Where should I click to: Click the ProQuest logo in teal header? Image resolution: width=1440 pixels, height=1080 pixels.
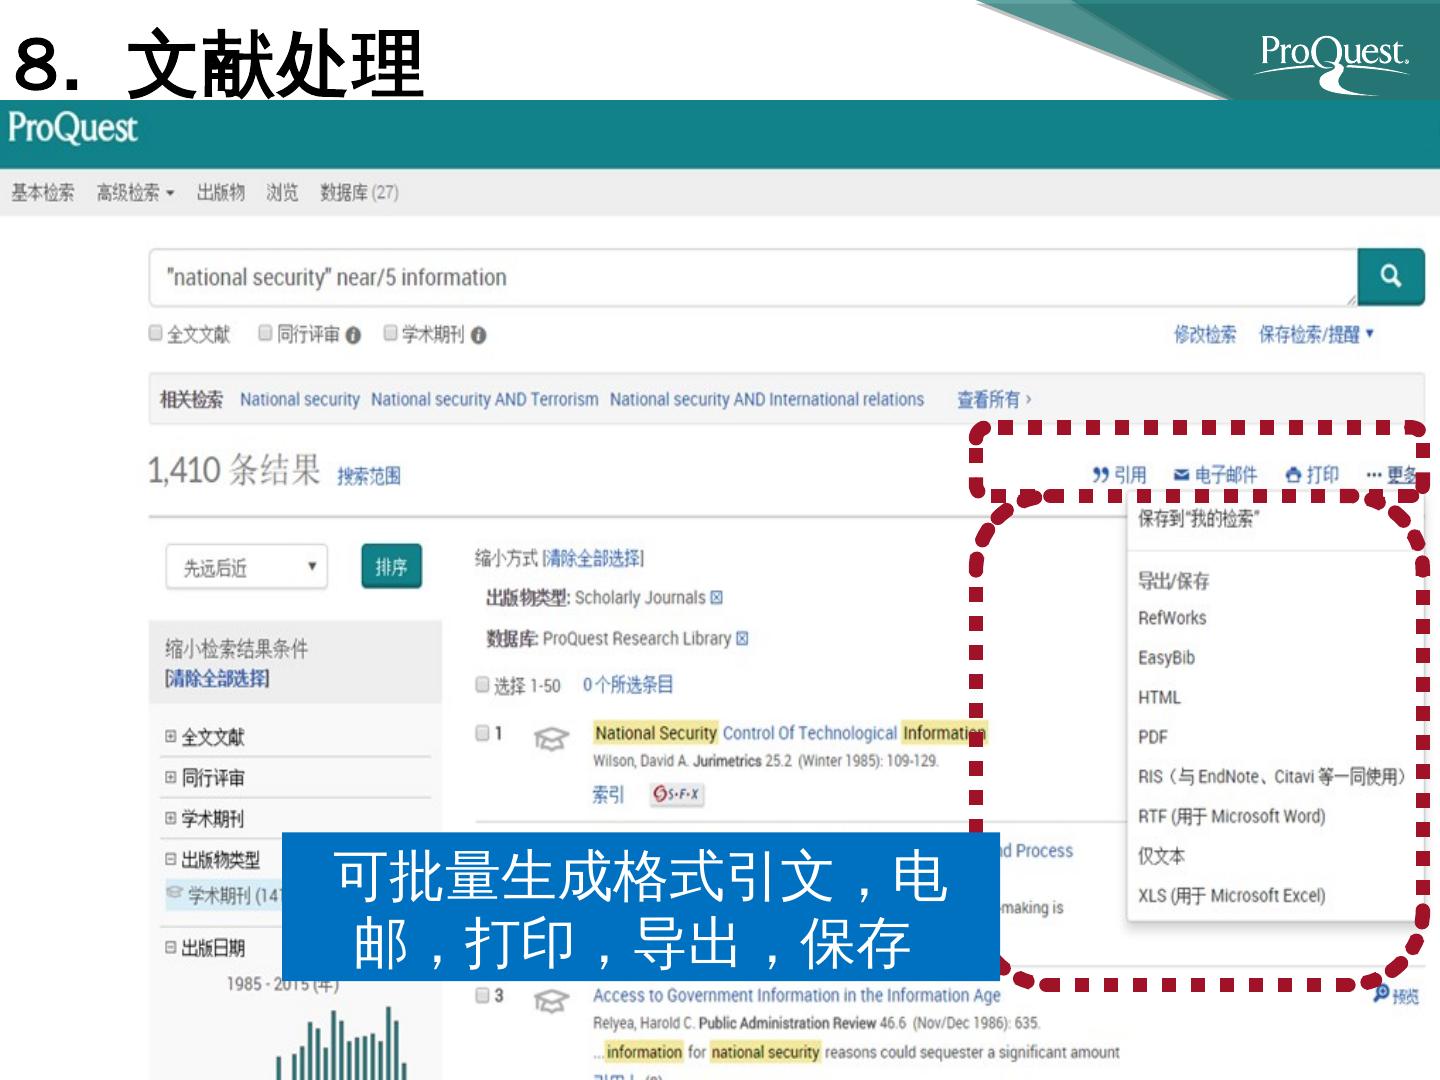pyautogui.click(x=72, y=129)
